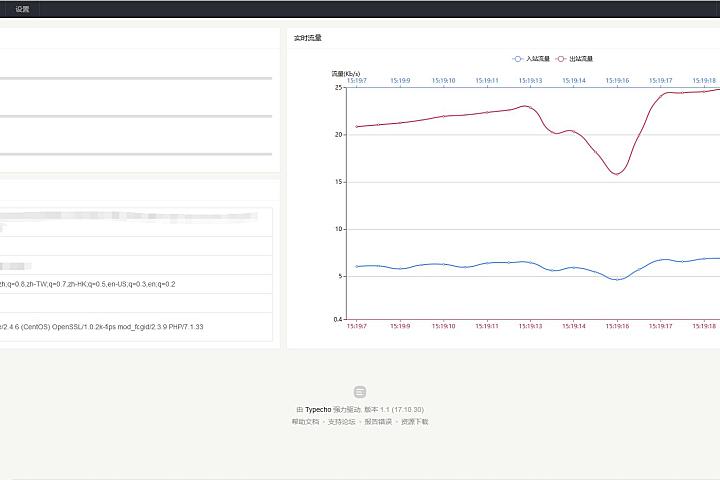The width and height of the screenshot is (720, 480).
Task: Open the Typecho link in footer
Action: point(317,410)
